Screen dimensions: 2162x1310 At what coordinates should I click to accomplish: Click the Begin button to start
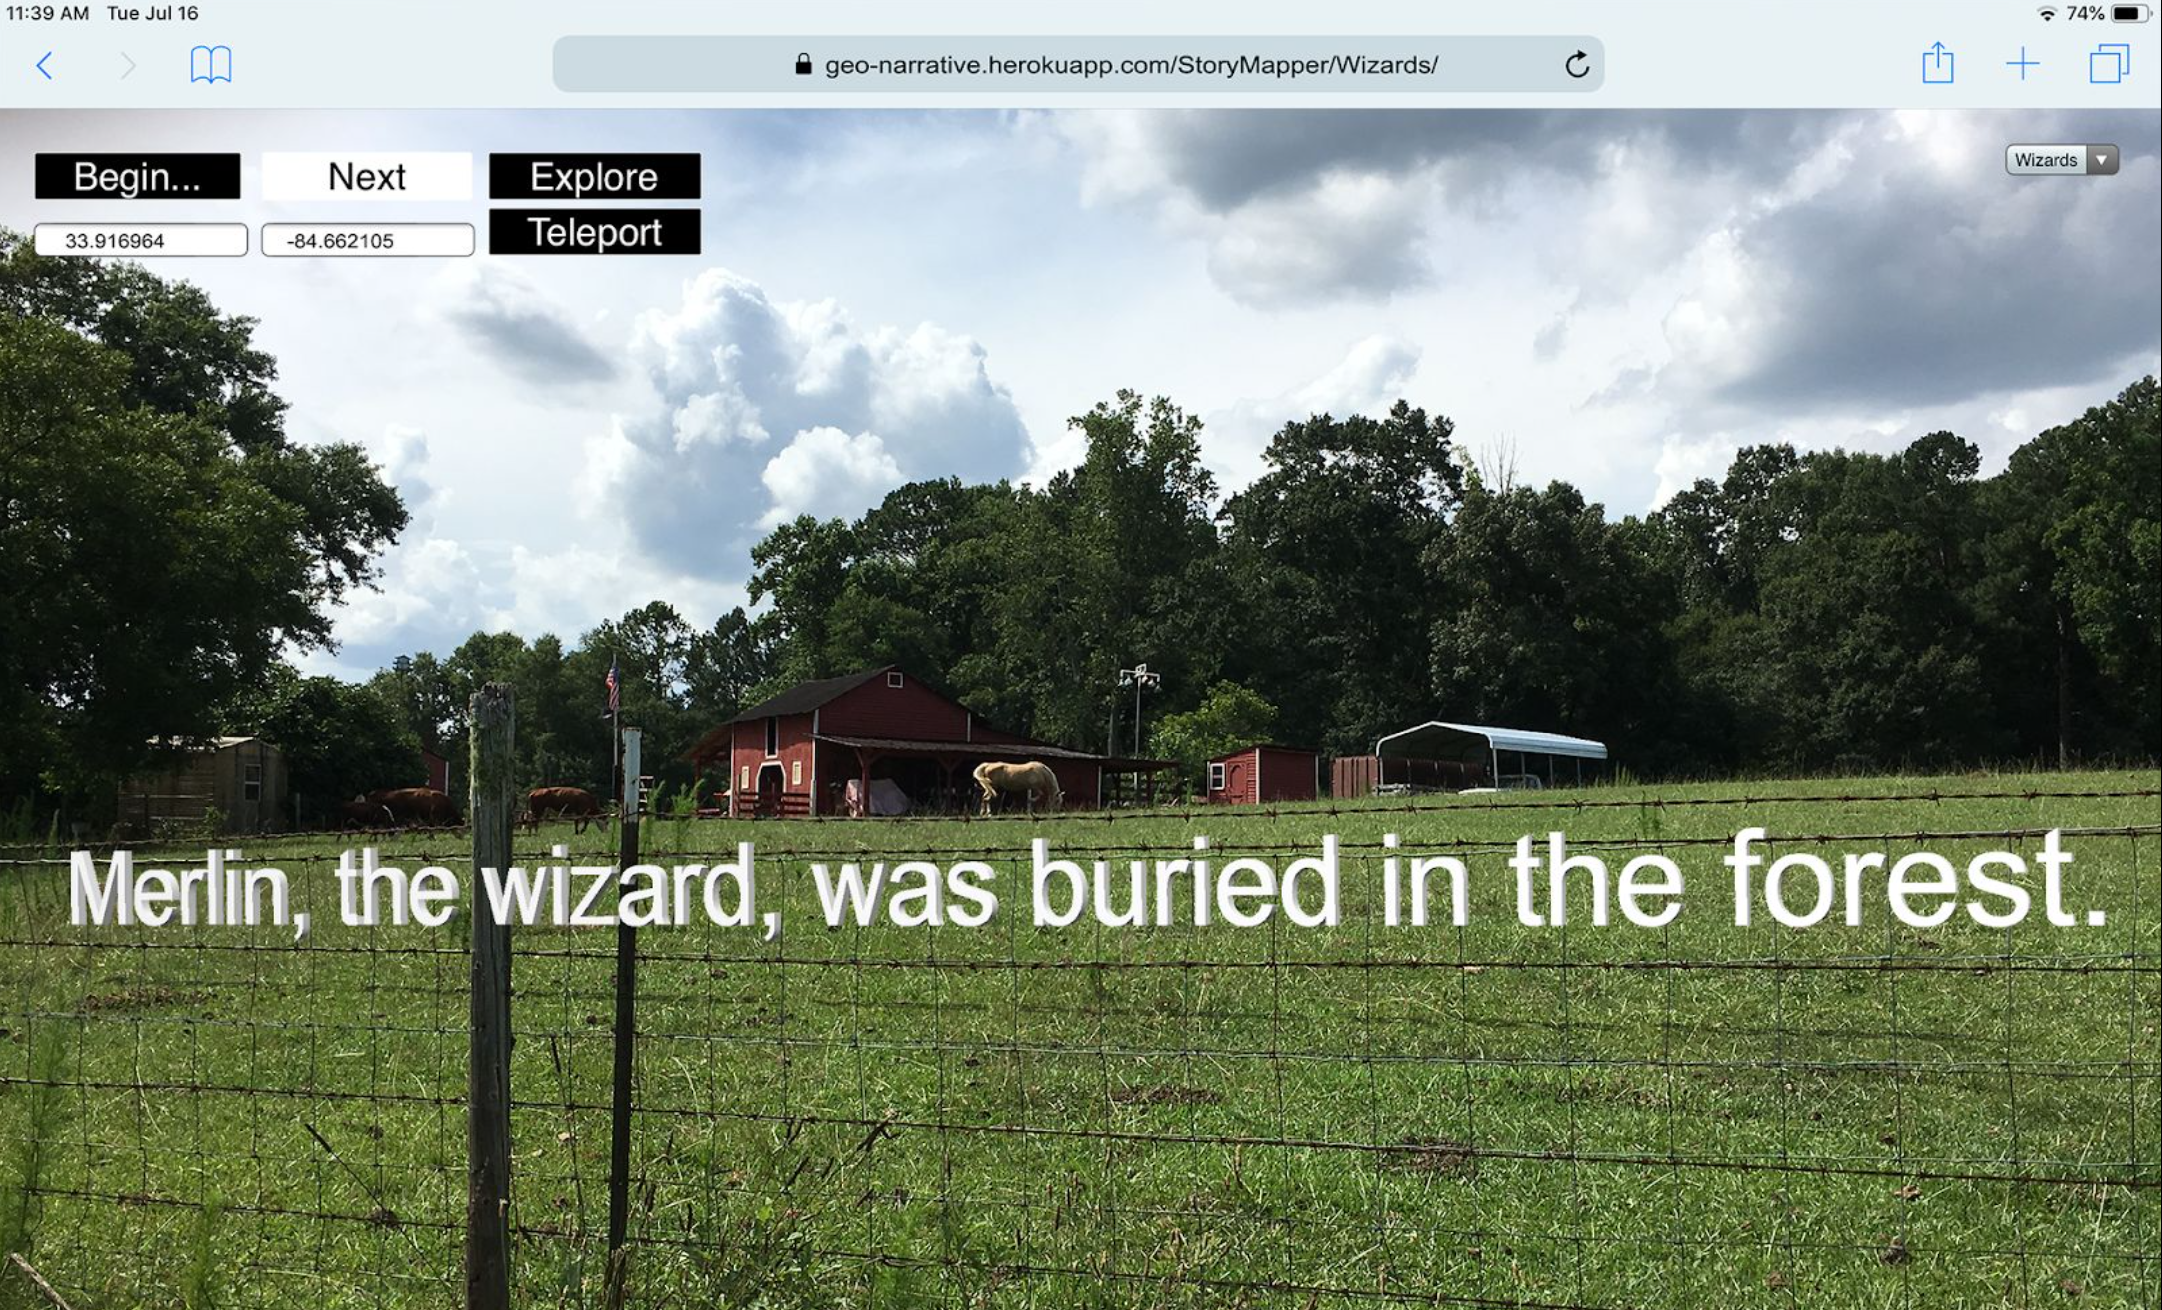tap(137, 175)
